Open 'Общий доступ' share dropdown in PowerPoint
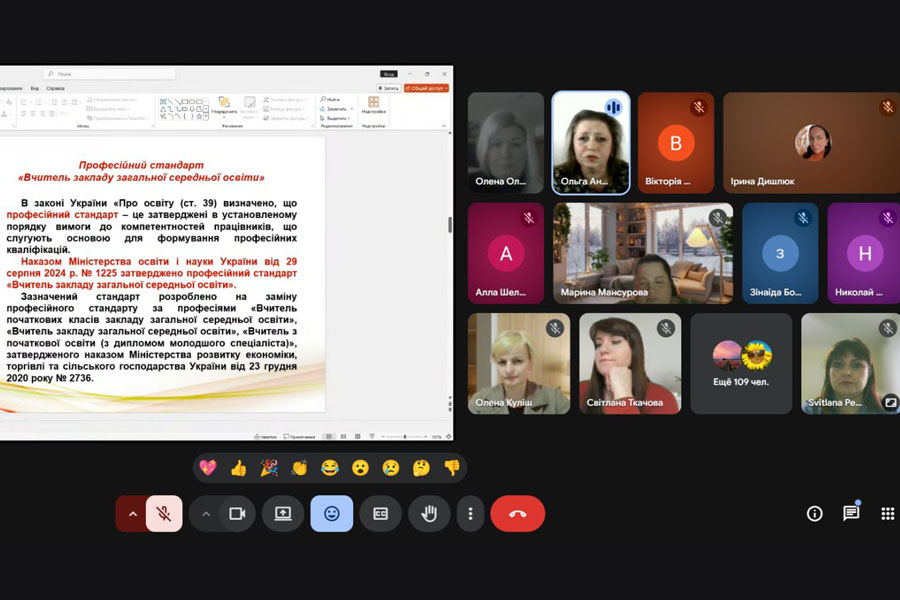This screenshot has height=600, width=900. coord(426,88)
